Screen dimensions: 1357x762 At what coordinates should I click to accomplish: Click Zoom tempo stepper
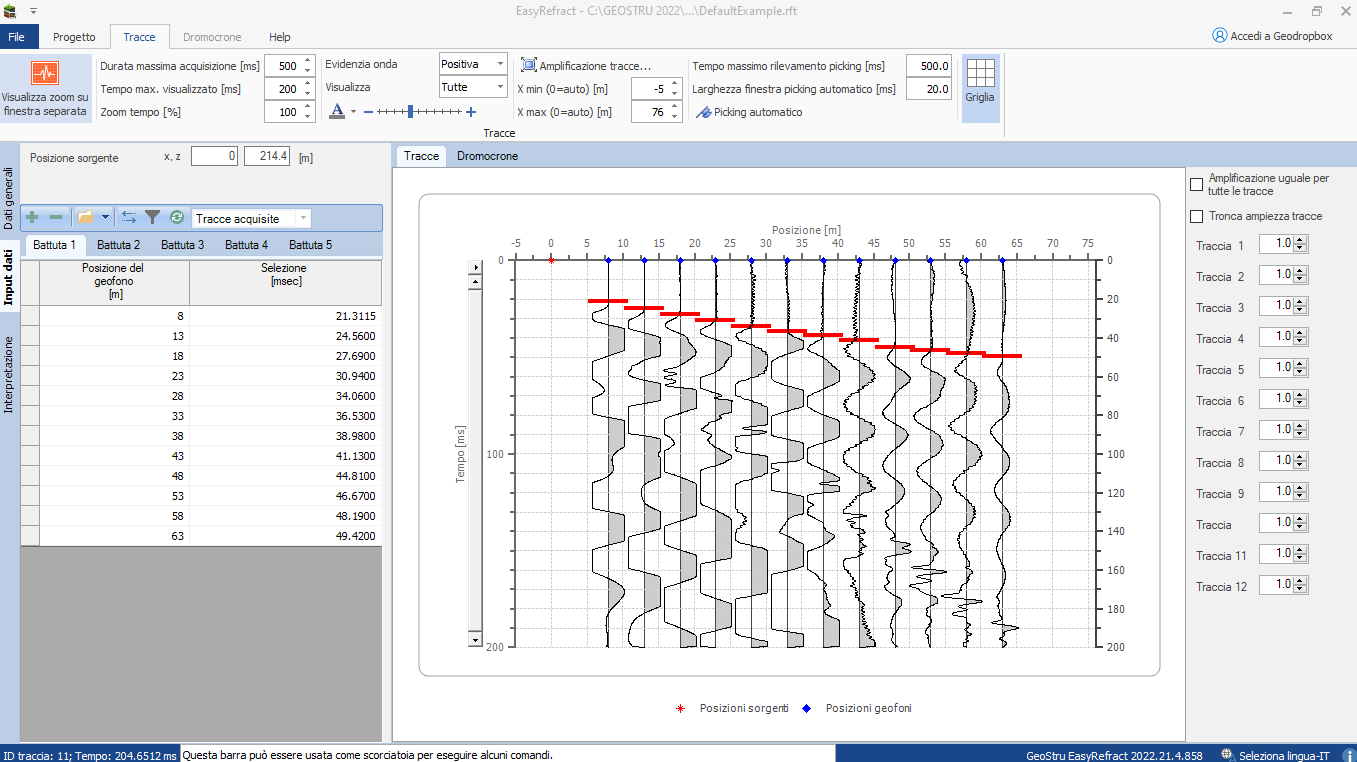pyautogui.click(x=308, y=112)
